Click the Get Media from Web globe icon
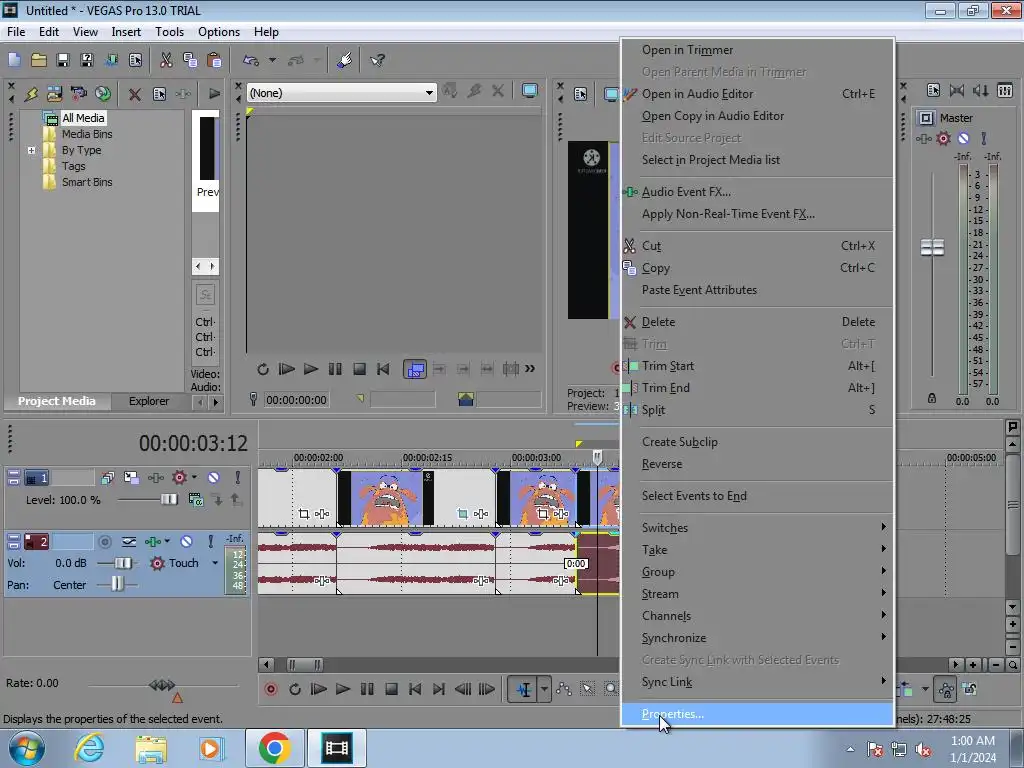Screen dimensions: 1024x768 pyautogui.click(x=103, y=93)
